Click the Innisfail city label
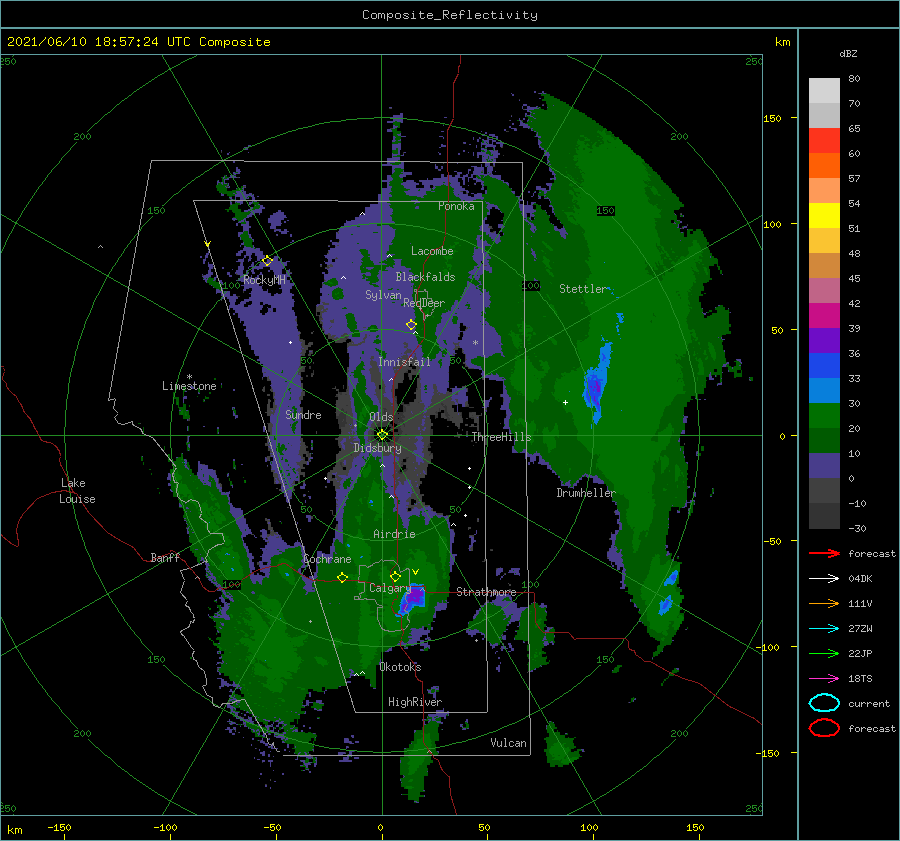This screenshot has height=841, width=900. tap(404, 362)
